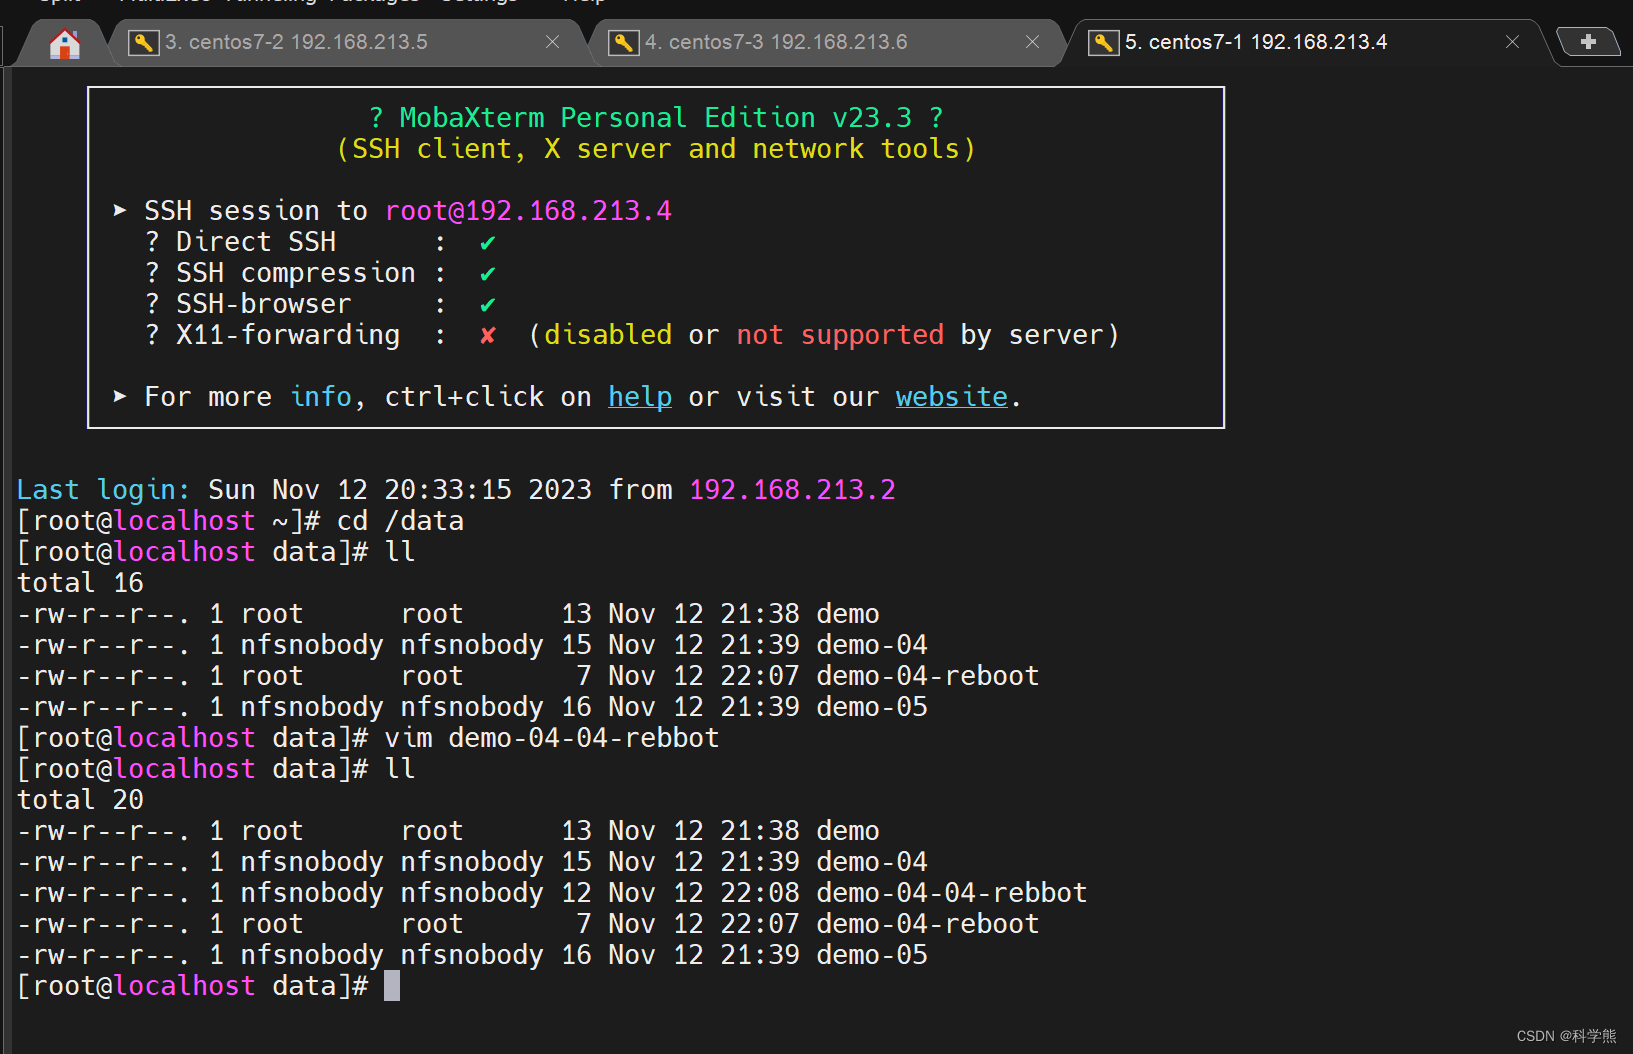Close the centos7-3 192.168.213.6 tab

coord(1032,42)
